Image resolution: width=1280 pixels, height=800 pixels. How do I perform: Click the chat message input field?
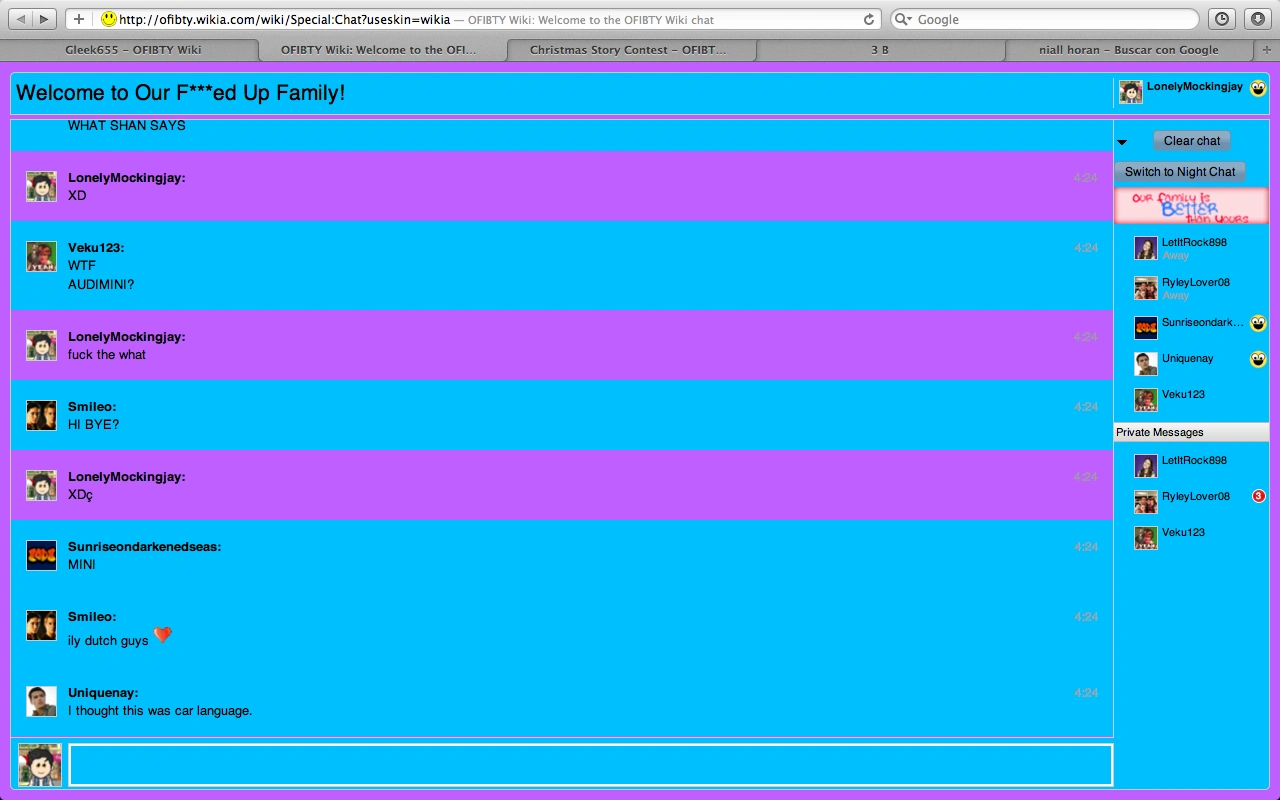(590, 765)
